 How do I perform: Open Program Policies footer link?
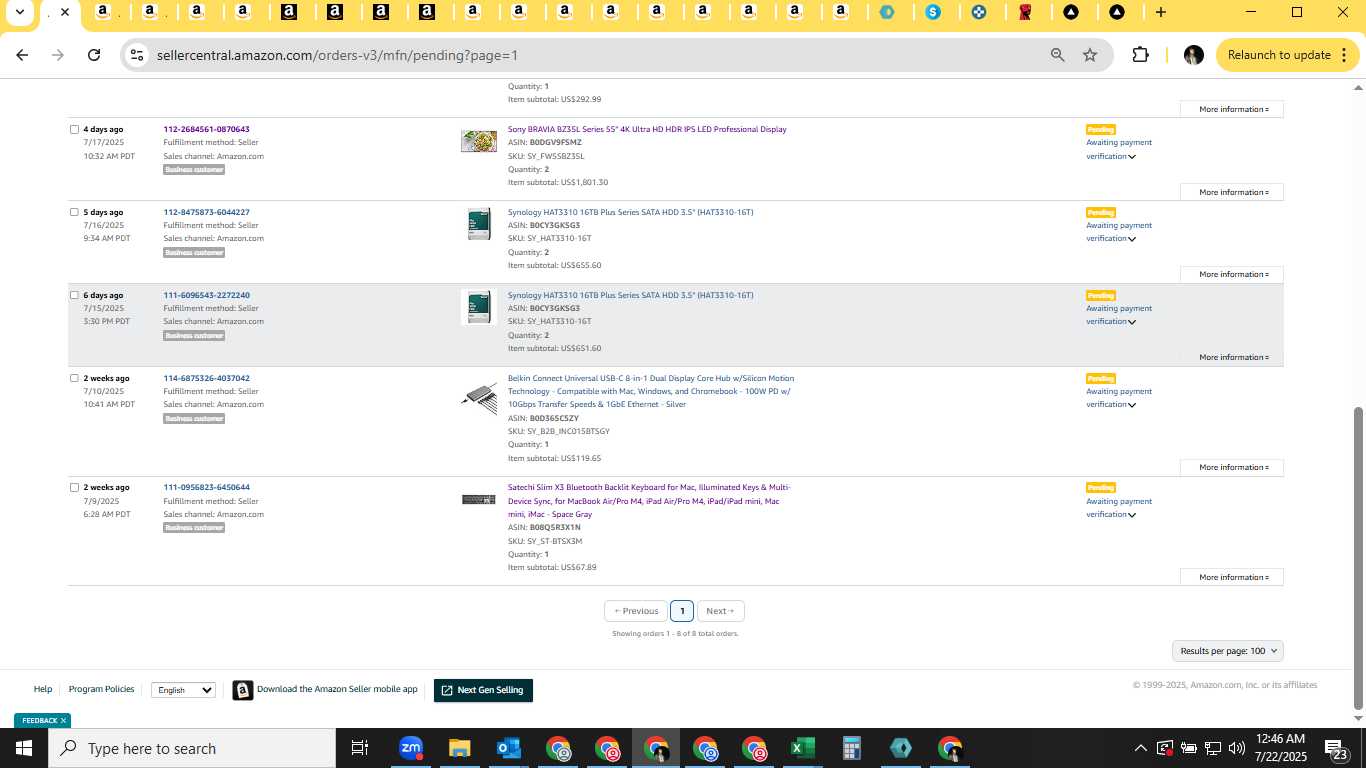(x=101, y=689)
